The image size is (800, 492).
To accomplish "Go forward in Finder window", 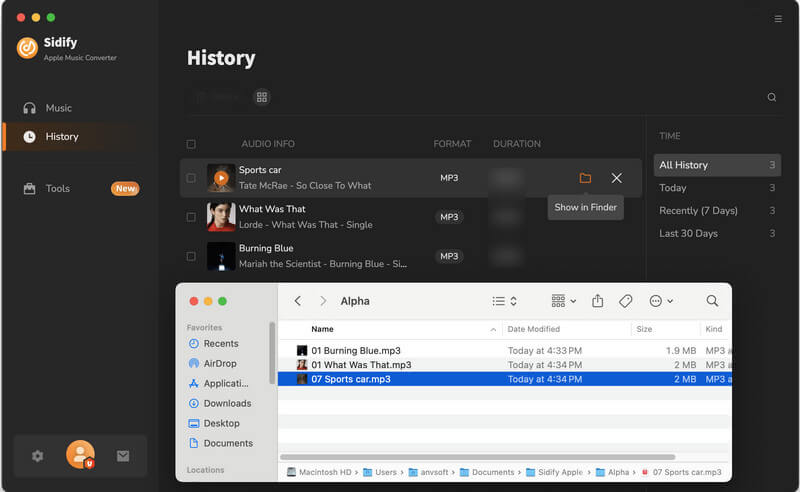I will pyautogui.click(x=323, y=301).
